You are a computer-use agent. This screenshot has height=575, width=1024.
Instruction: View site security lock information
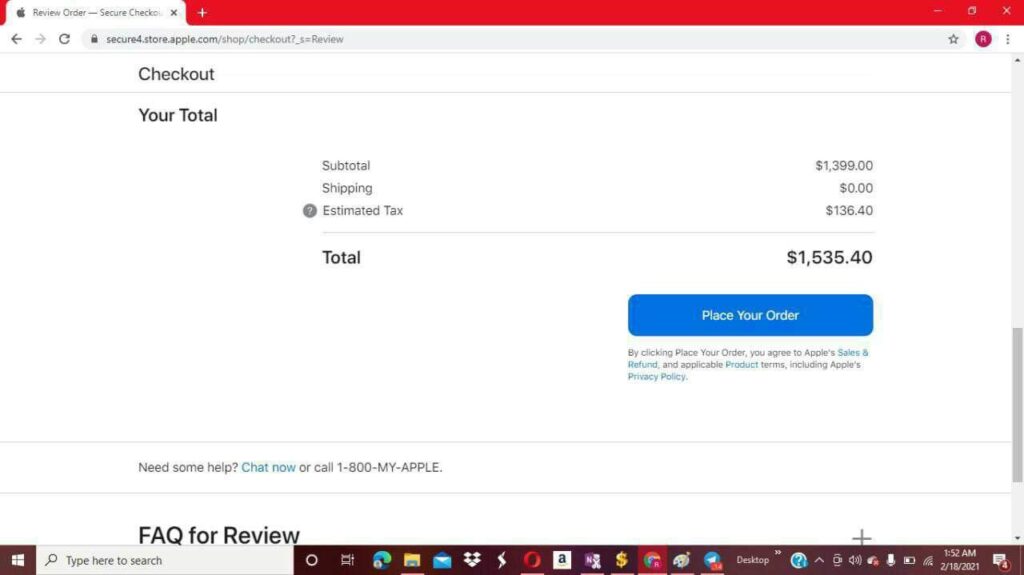95,39
